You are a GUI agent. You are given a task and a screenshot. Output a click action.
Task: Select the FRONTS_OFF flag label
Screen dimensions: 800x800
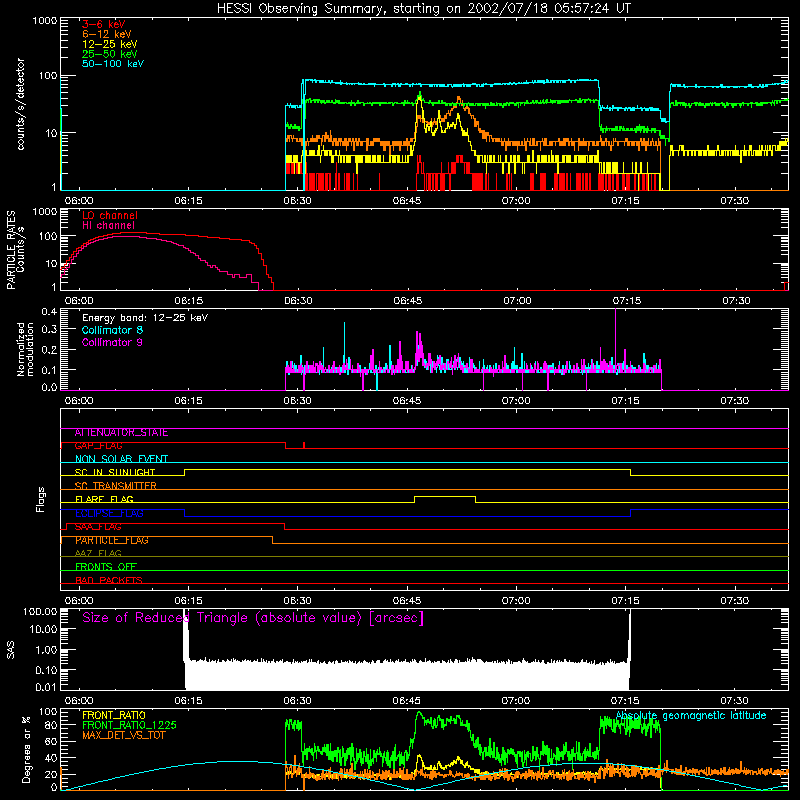pyautogui.click(x=106, y=567)
